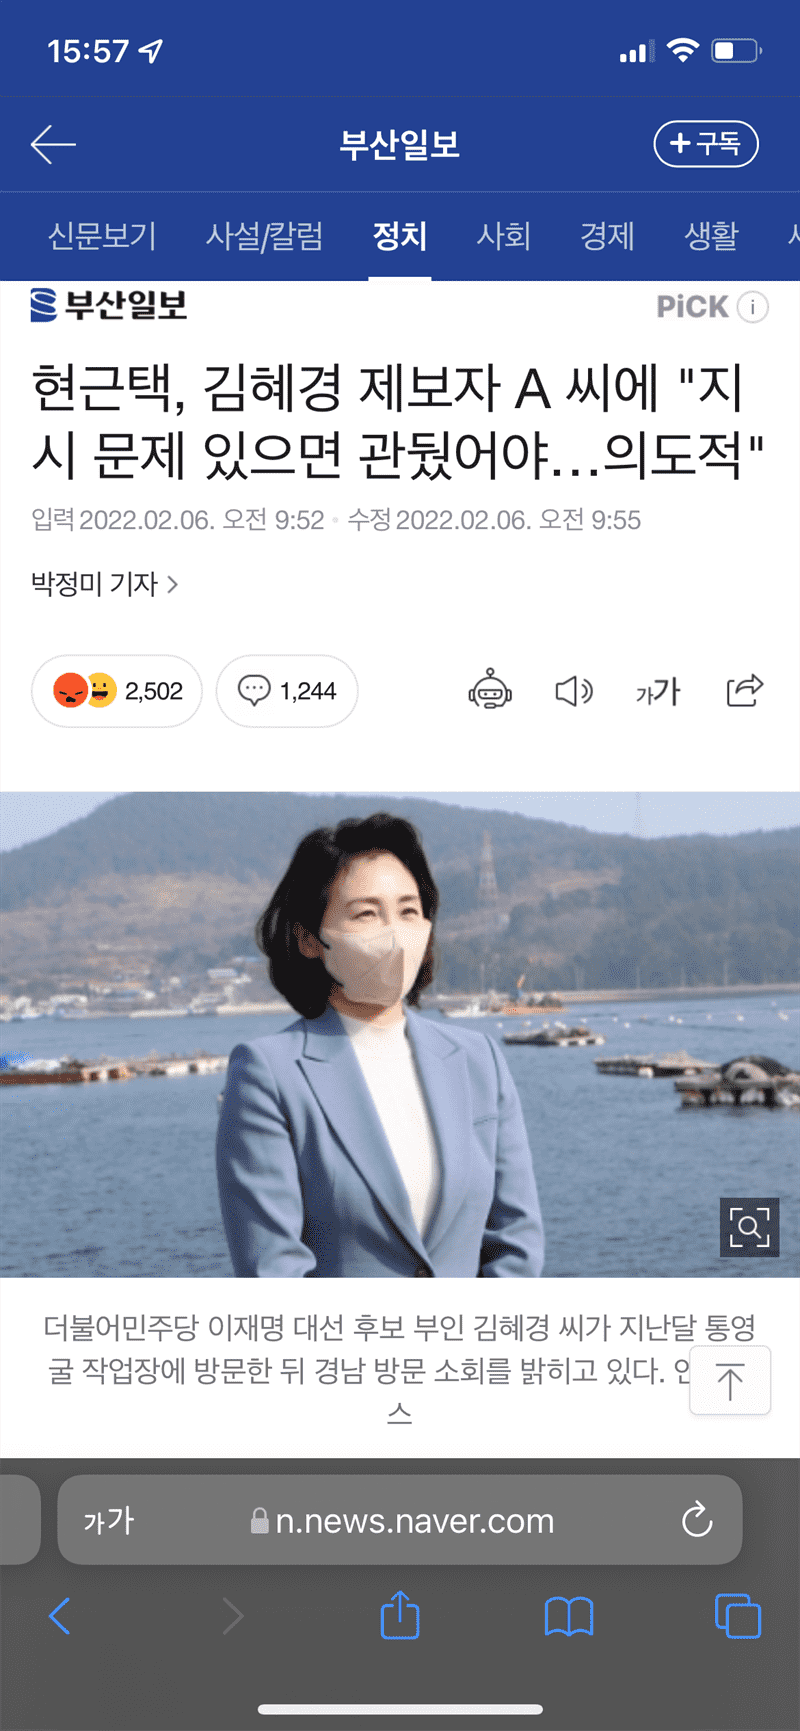Show open Safari tabs icon
The height and width of the screenshot is (1731, 800).
(738, 1616)
